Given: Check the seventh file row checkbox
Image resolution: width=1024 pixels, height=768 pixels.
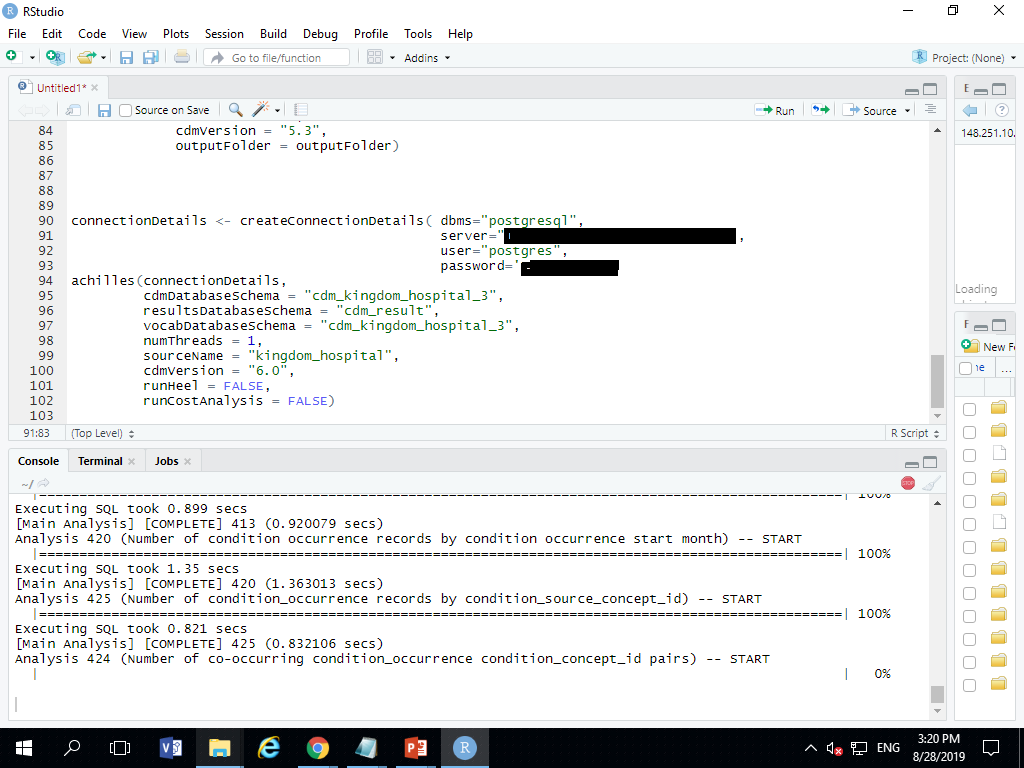Looking at the screenshot, I should tap(969, 547).
